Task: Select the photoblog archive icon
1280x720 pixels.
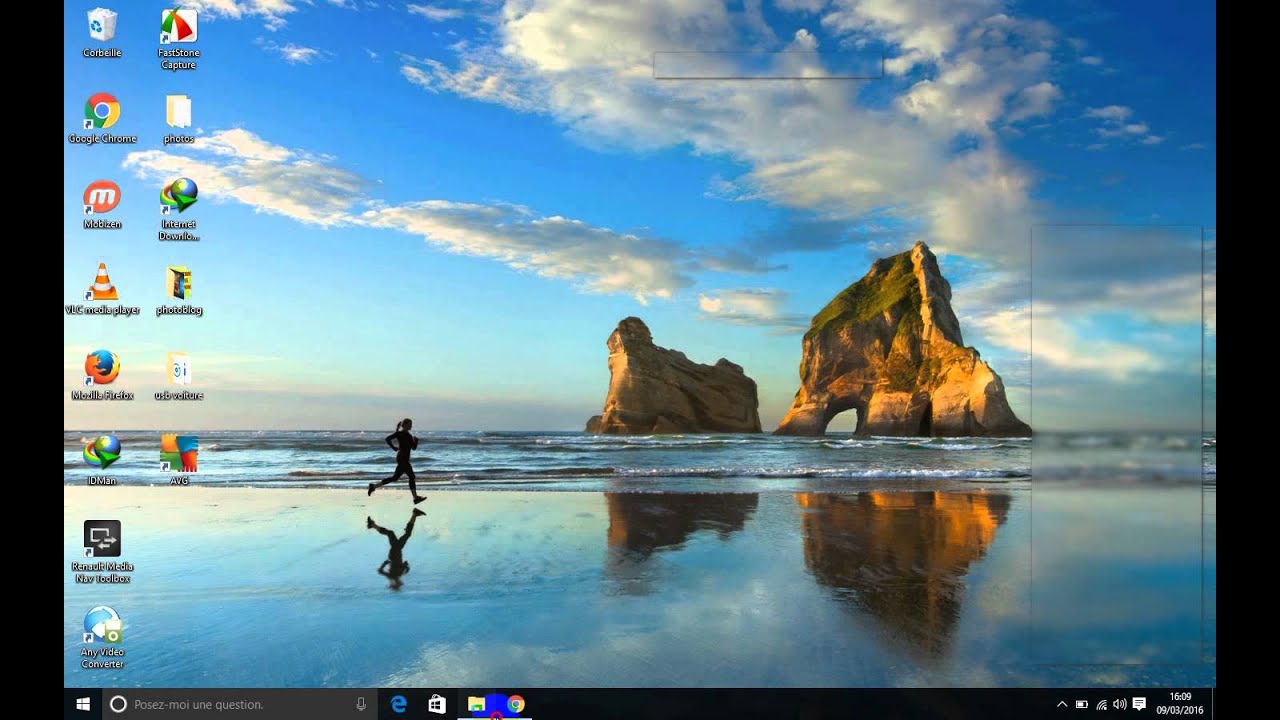Action: 178,290
